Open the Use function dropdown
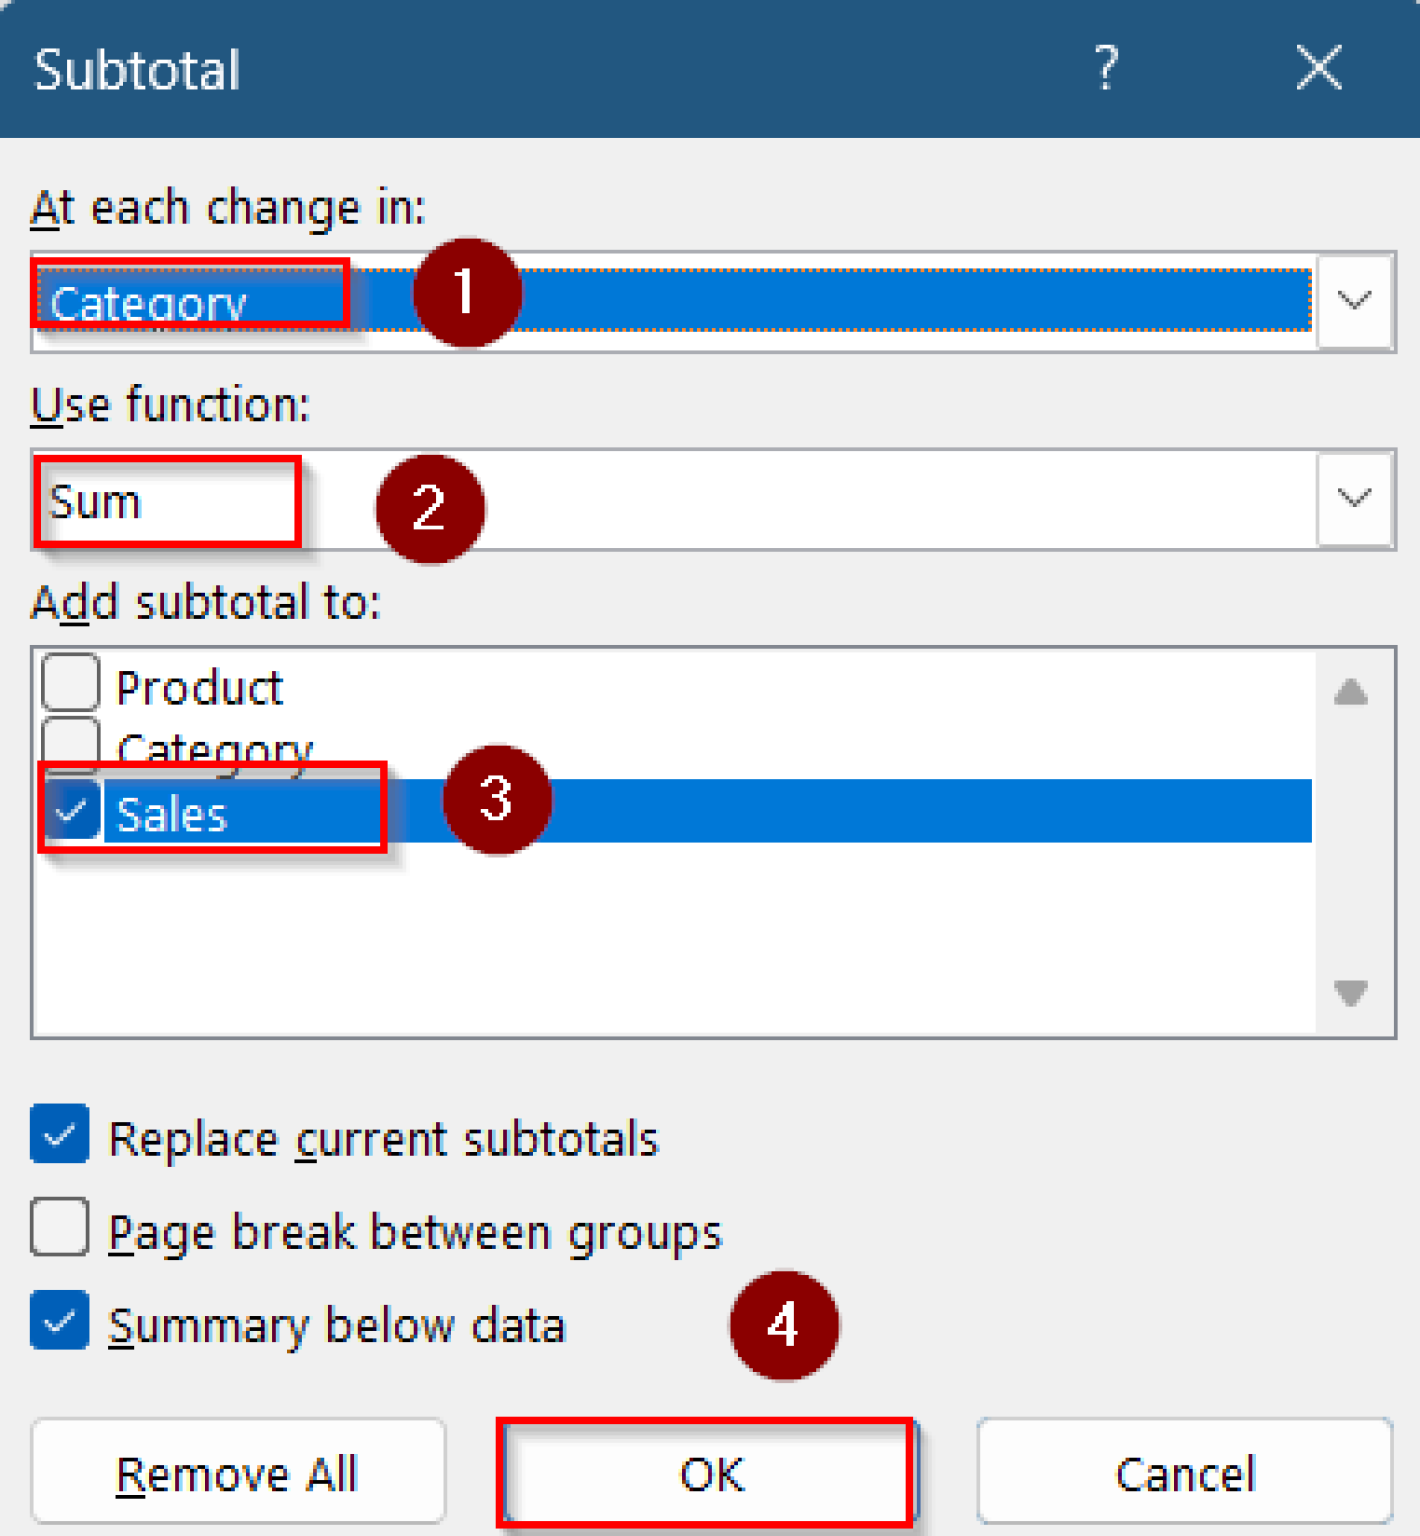Image resolution: width=1420 pixels, height=1536 pixels. point(1353,500)
